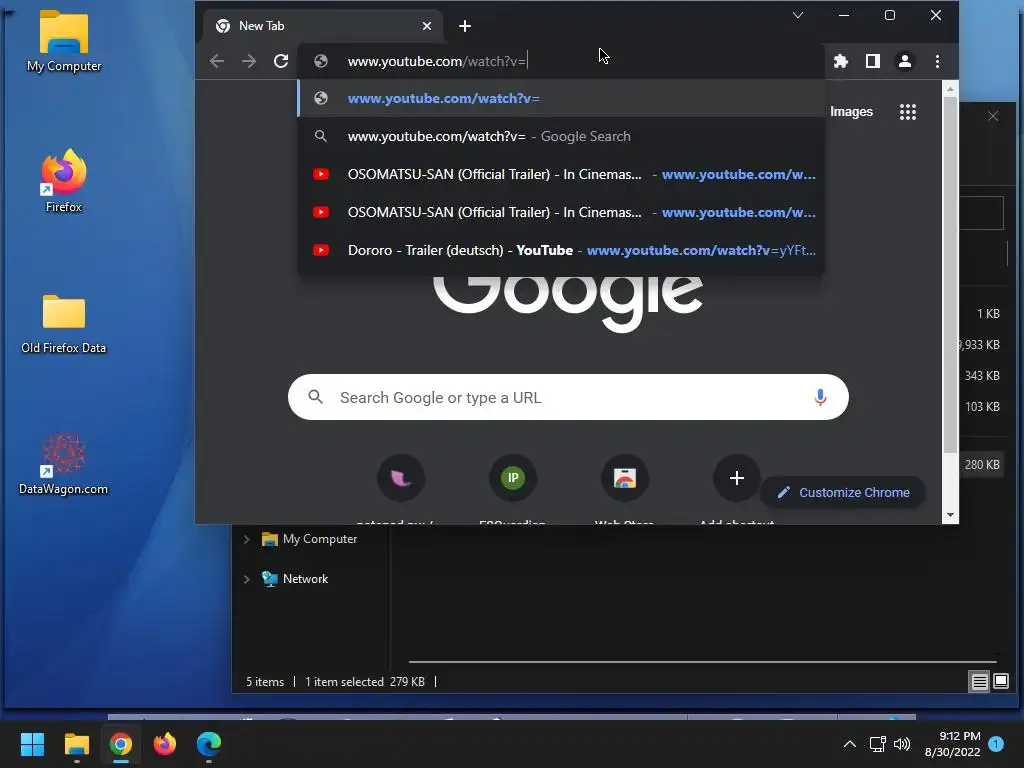This screenshot has height=768, width=1024.
Task: Select the second OSOMATSU-SAN Official Trailer suggestion
Action: tap(561, 212)
